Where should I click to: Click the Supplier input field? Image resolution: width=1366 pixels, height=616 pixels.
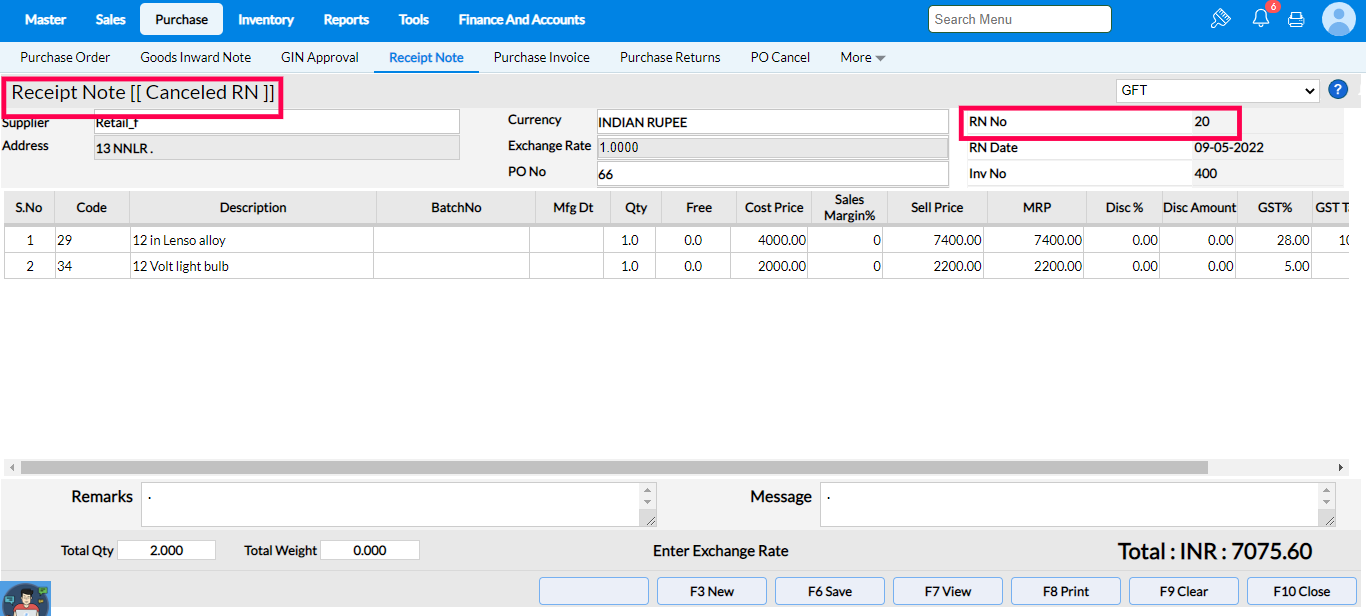tap(276, 122)
